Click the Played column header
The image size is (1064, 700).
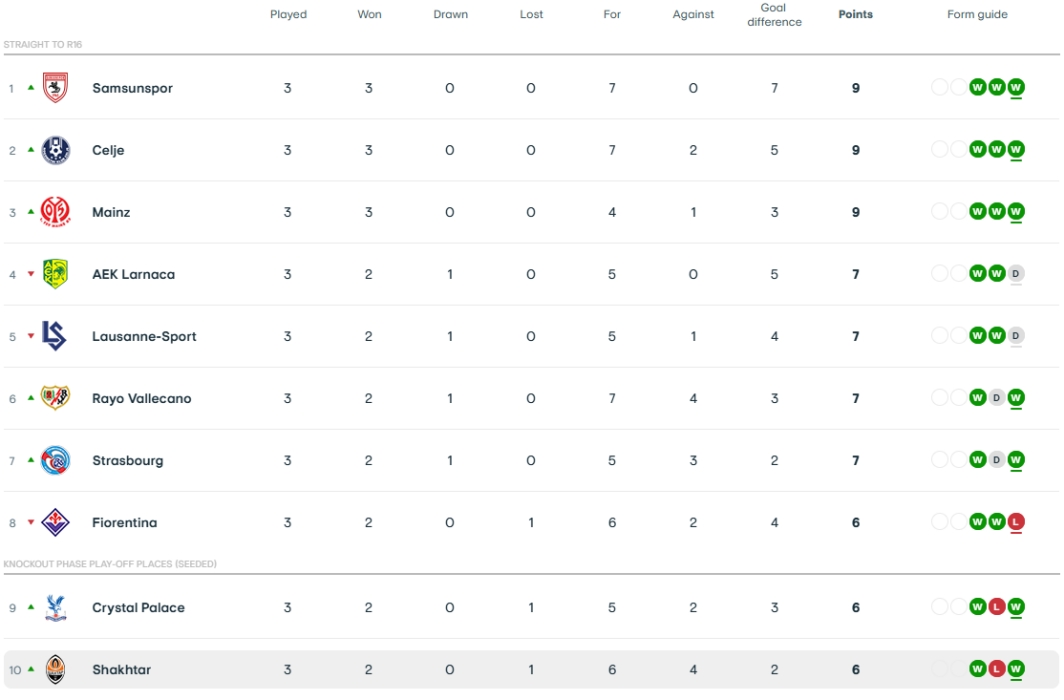[x=288, y=15]
